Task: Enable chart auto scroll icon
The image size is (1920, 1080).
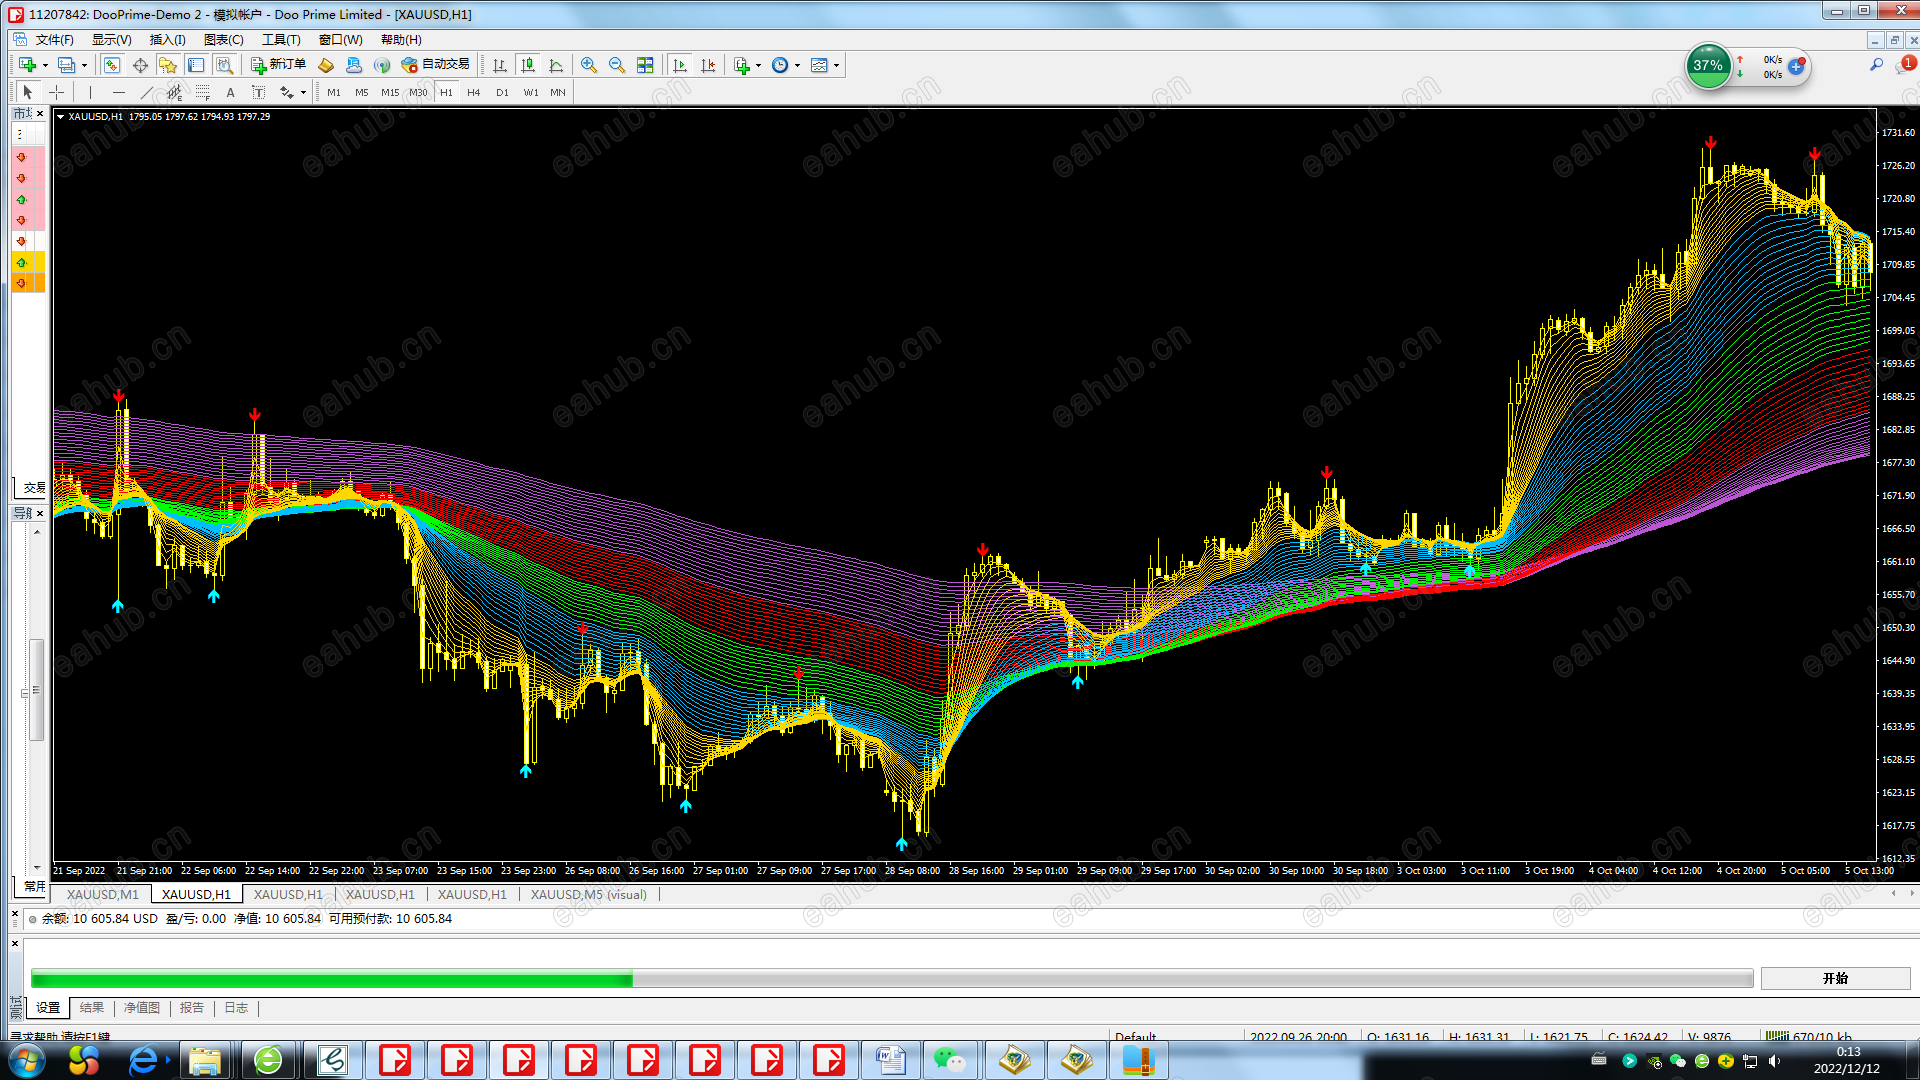Action: 680,65
